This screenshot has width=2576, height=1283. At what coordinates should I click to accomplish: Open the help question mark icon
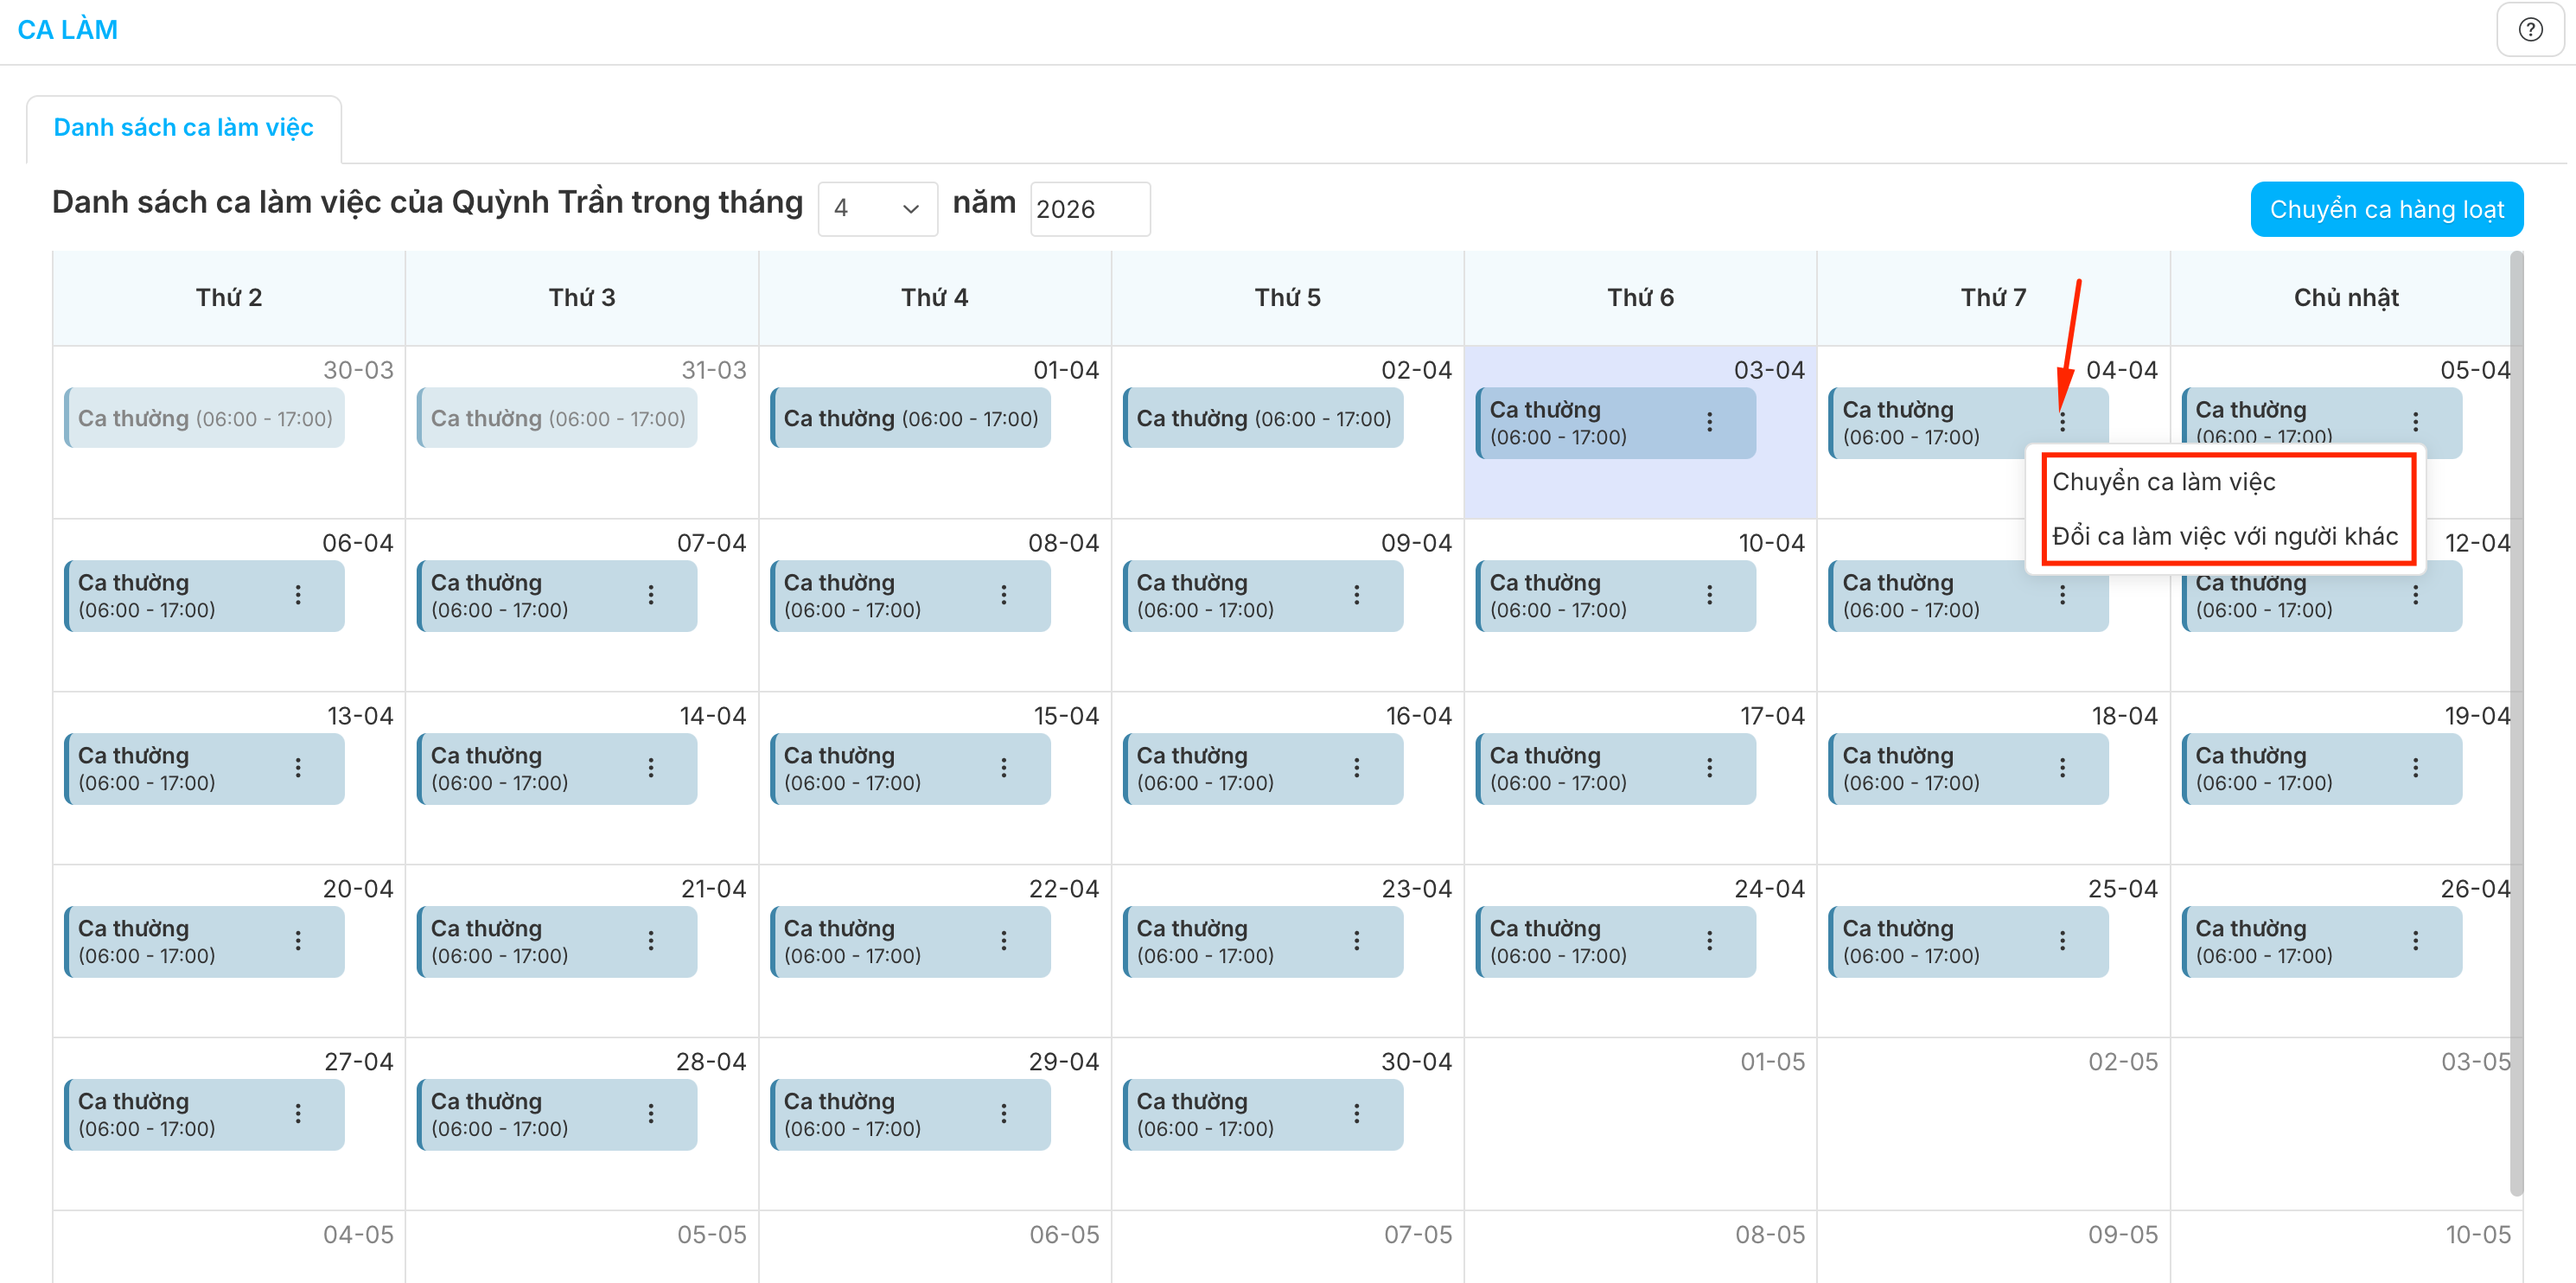tap(2530, 30)
